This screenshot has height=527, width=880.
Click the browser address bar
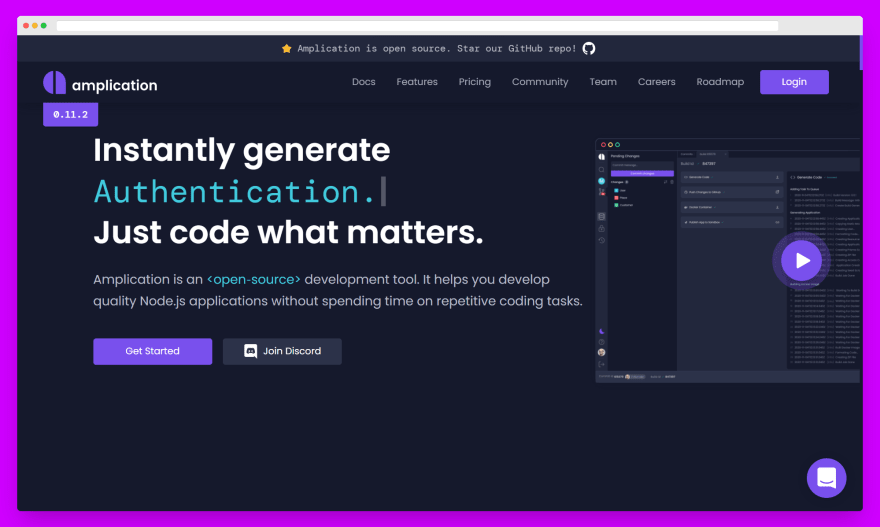(x=418, y=26)
